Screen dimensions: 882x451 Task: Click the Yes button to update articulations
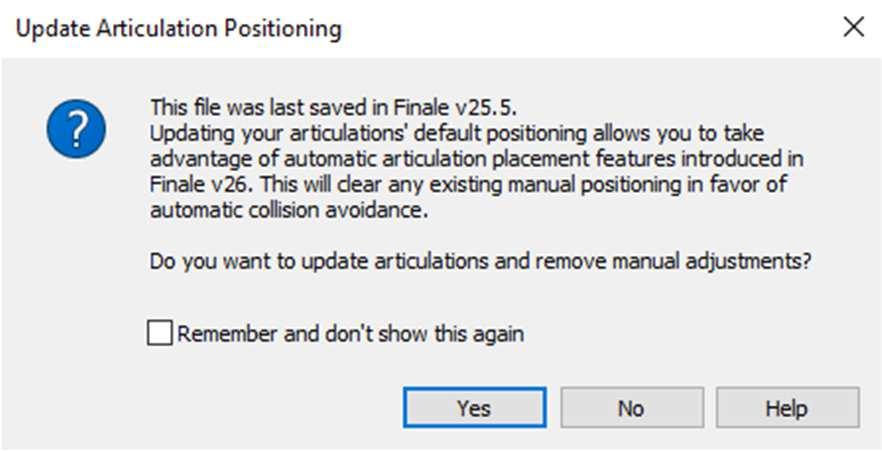tap(474, 408)
